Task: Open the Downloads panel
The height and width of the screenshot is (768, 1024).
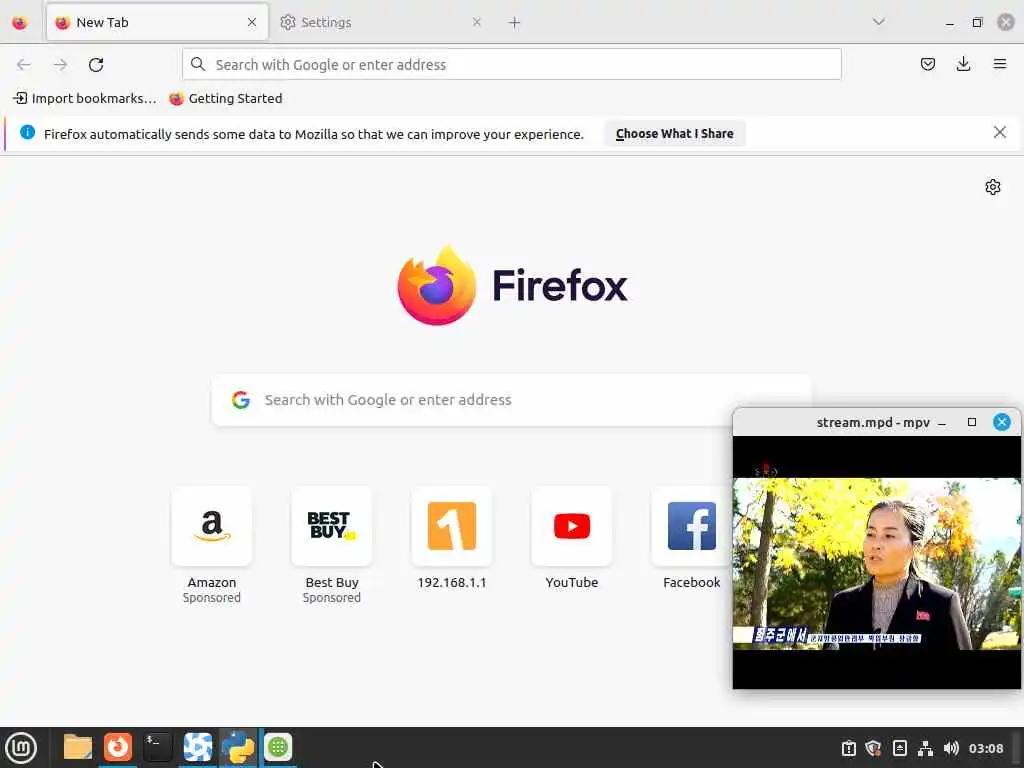Action: 963,64
